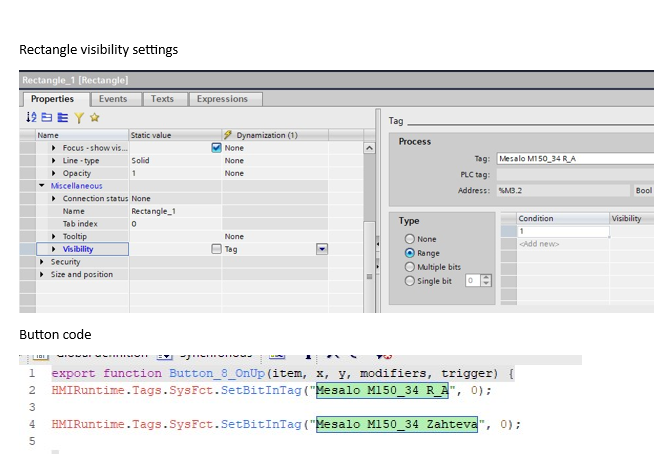
Task: Expand the Security property group
Action: tap(42, 262)
